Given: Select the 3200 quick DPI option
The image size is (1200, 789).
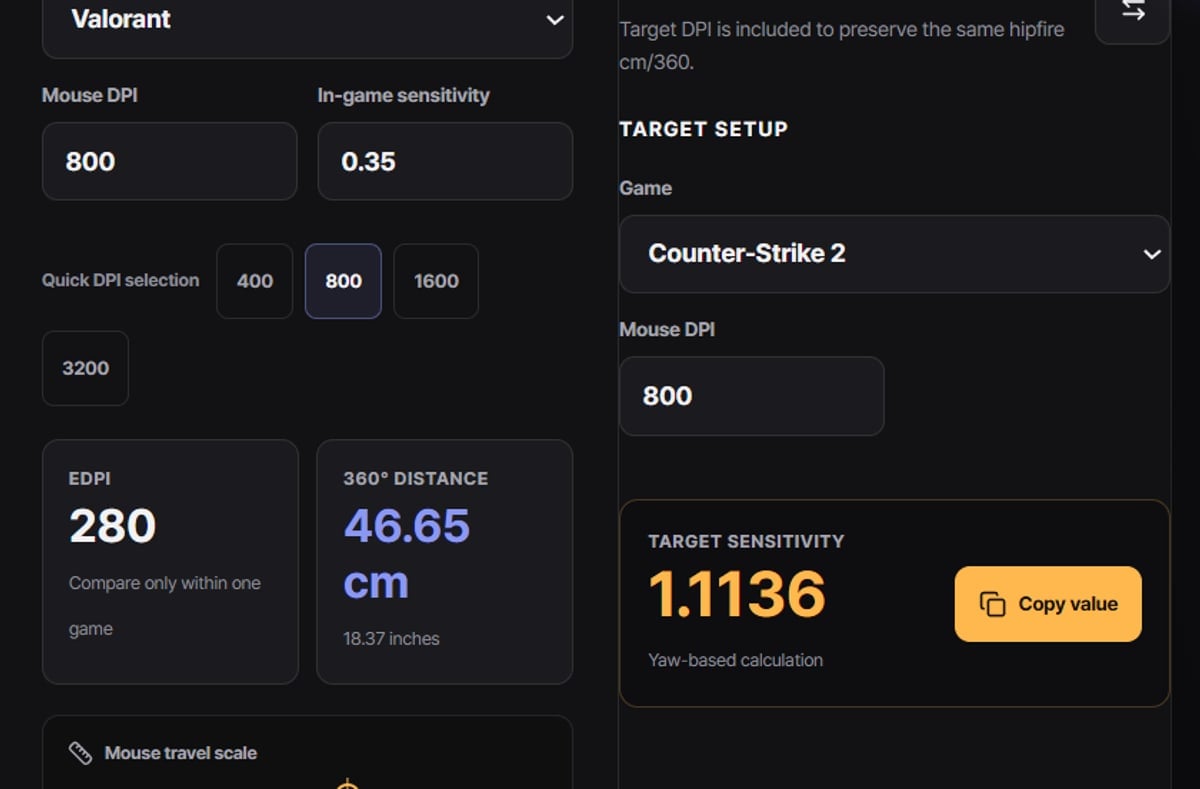Looking at the screenshot, I should point(85,368).
